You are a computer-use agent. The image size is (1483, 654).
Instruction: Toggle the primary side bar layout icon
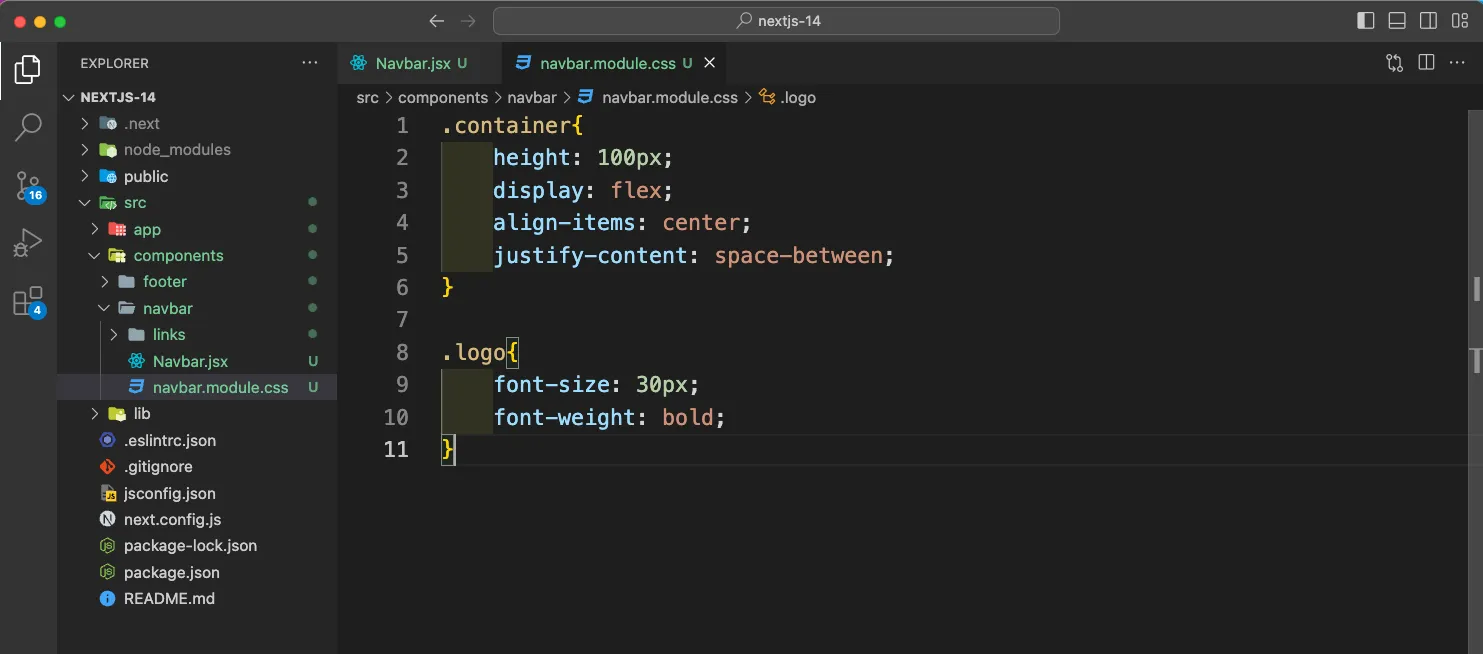pos(1365,20)
